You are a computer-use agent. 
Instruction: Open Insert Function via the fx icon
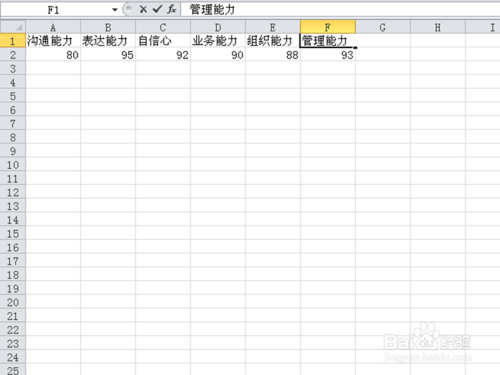172,9
